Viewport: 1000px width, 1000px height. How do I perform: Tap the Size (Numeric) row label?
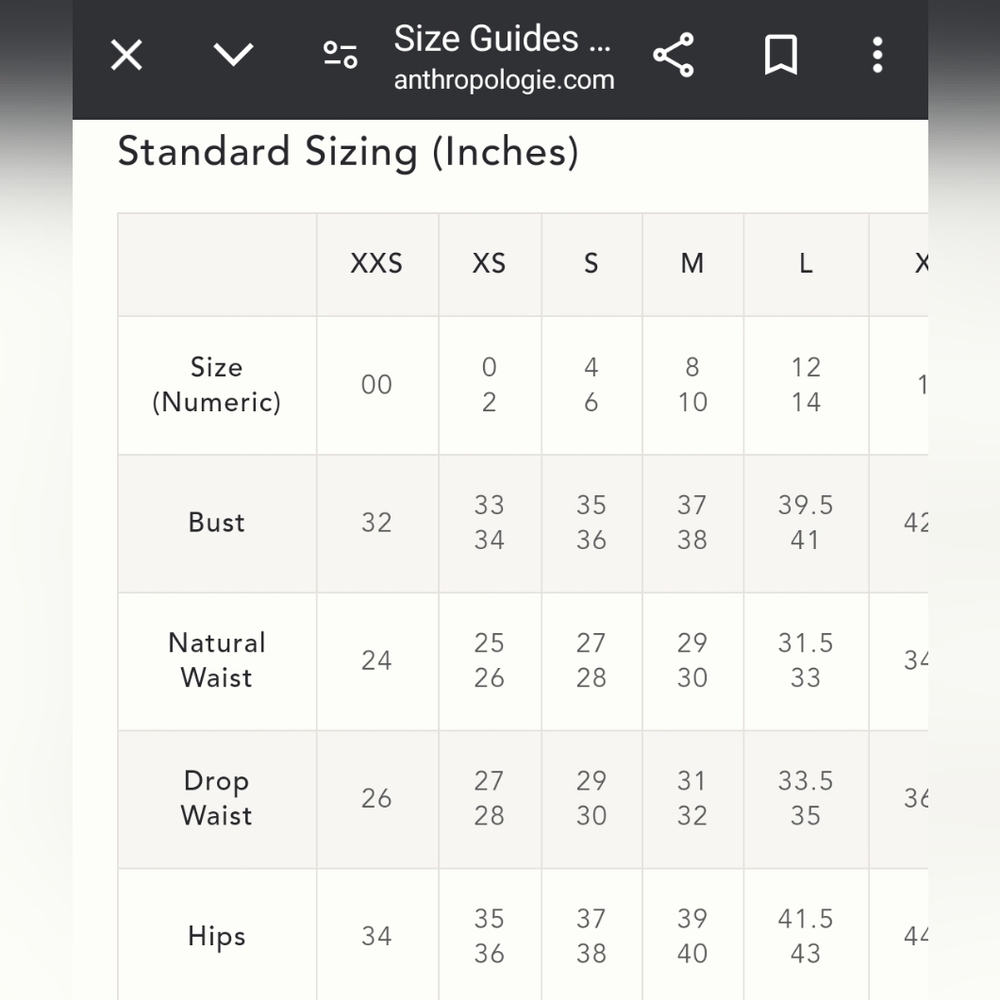pos(216,385)
